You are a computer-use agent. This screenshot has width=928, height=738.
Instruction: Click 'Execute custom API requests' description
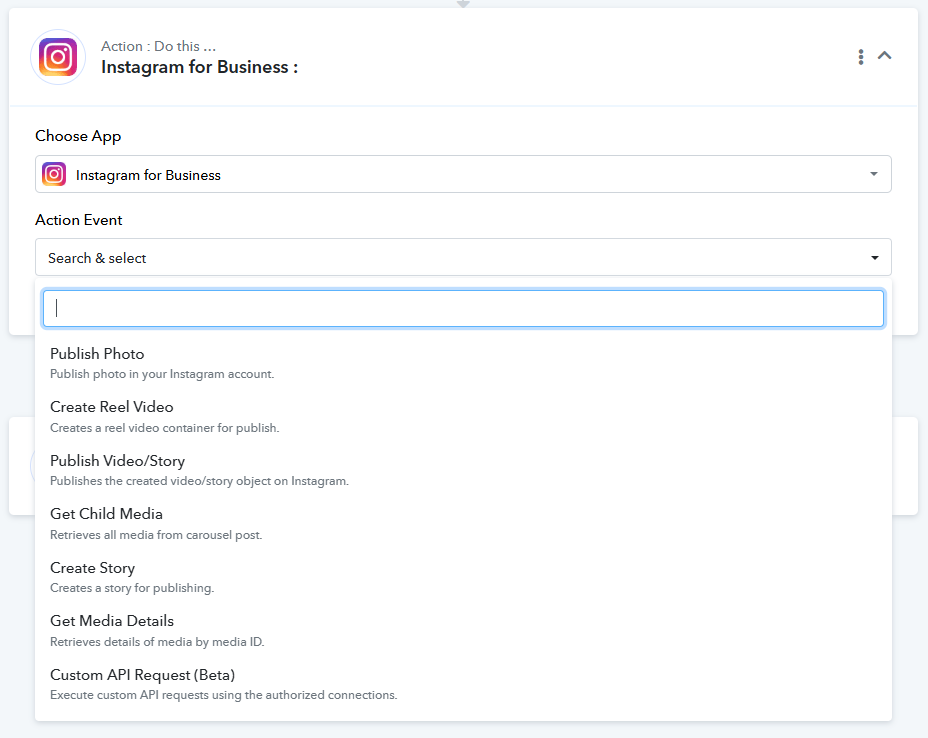pyautogui.click(x=224, y=695)
